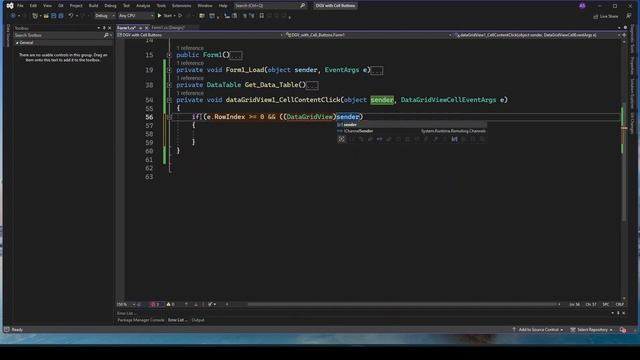Click the save file toolbar icon
The height and width of the screenshot is (360, 640).
point(53,16)
